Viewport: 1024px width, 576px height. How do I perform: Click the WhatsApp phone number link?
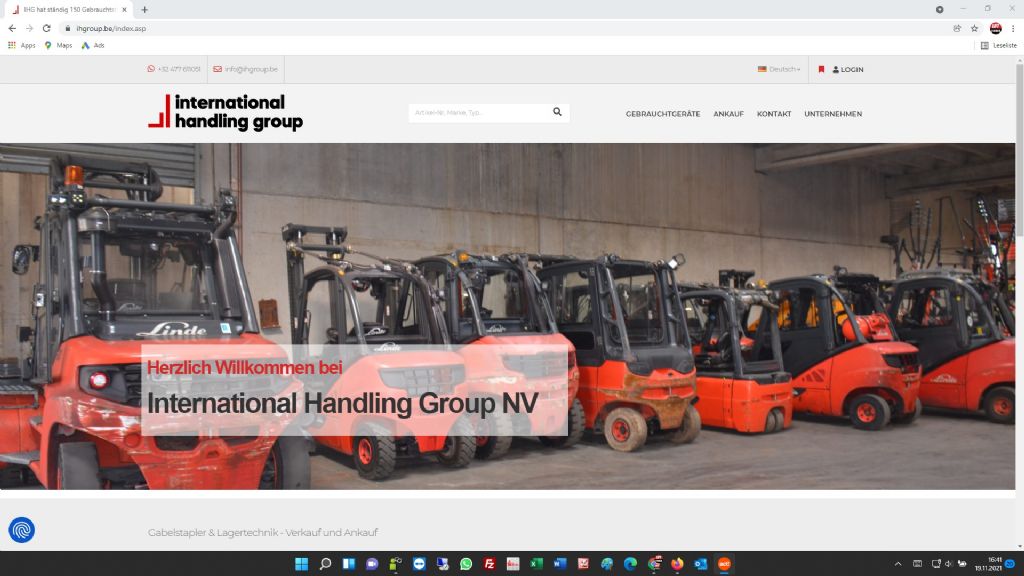point(174,69)
